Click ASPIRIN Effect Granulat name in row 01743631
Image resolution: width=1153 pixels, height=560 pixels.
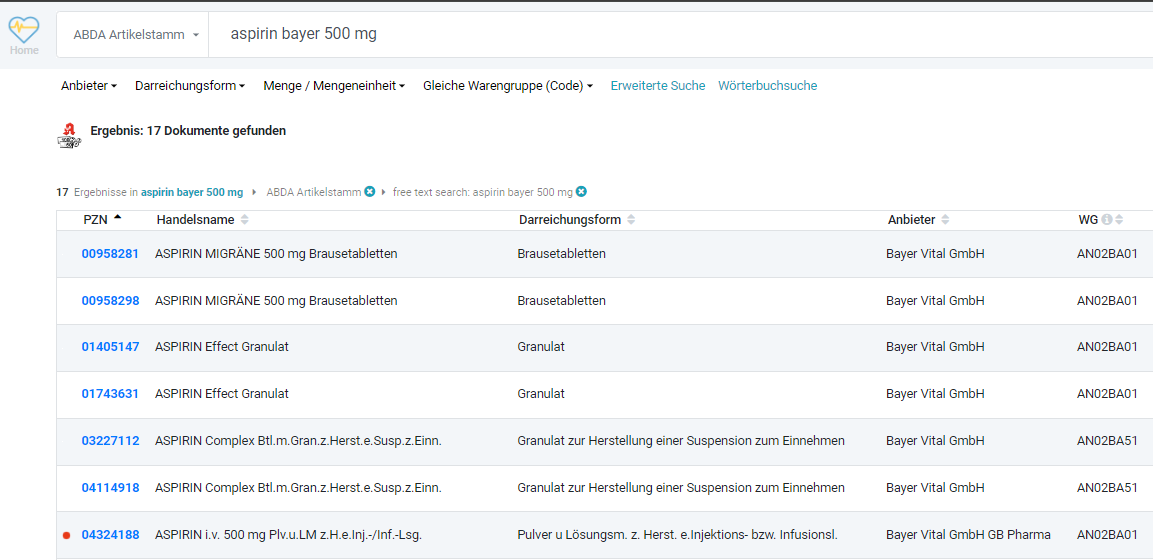[222, 394]
